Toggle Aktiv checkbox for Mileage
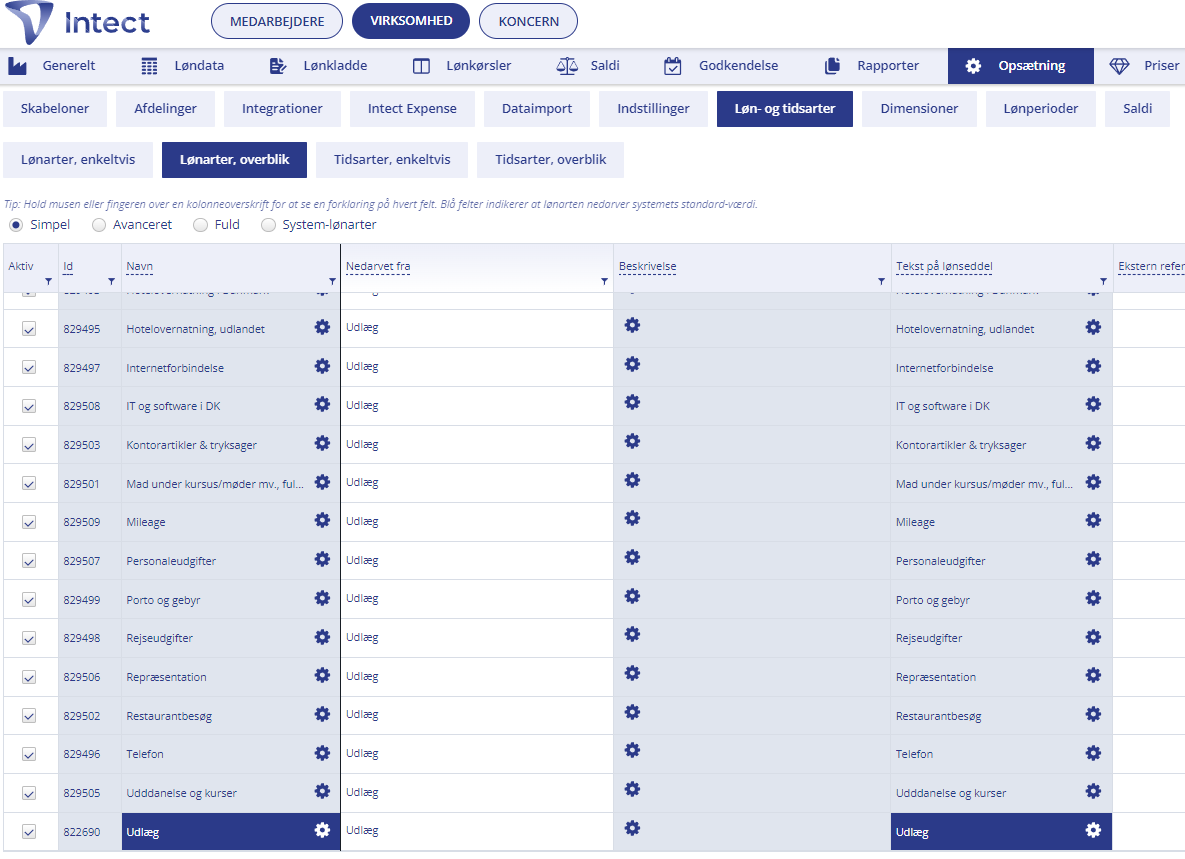 (29, 522)
